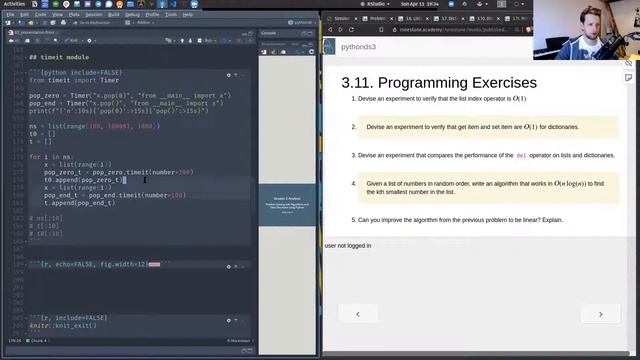
Task: Click the find/replace magnifier icon
Action: click(55, 41)
